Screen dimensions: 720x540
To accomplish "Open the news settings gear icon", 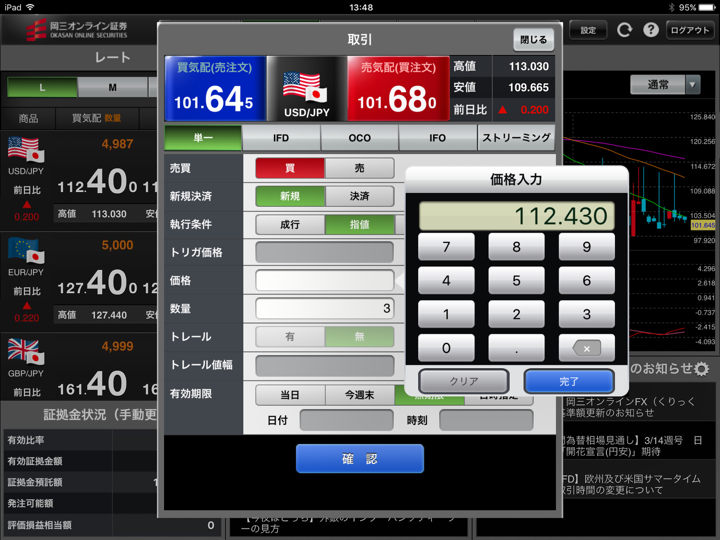I will pyautogui.click(x=701, y=369).
